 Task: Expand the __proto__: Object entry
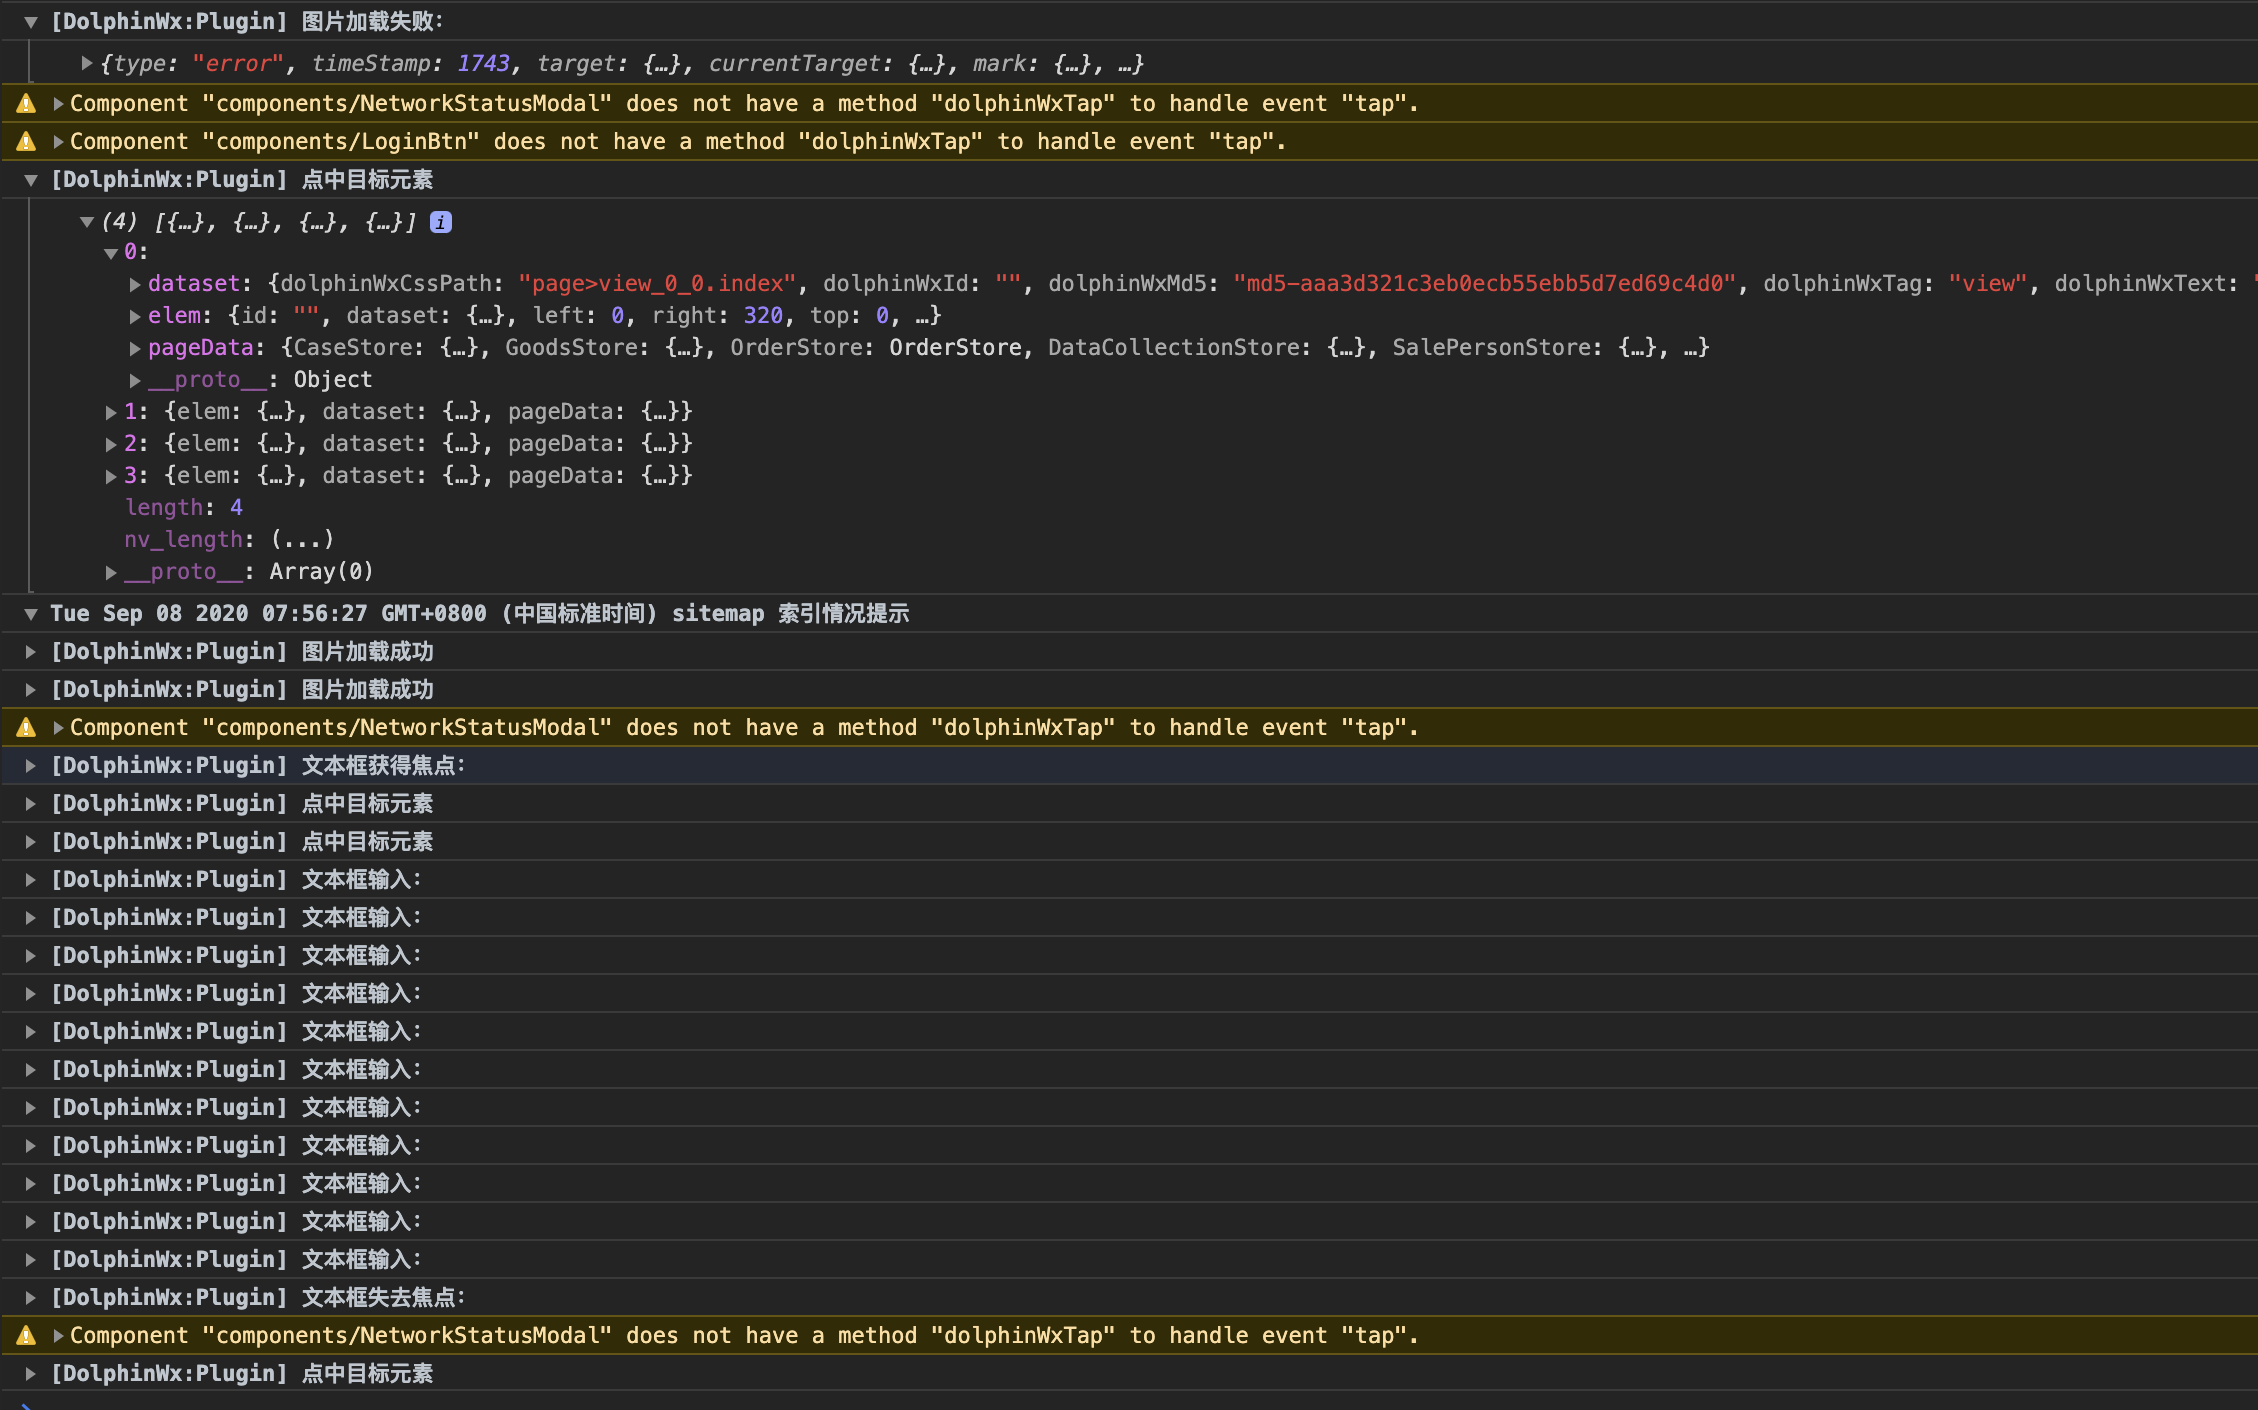(x=135, y=381)
